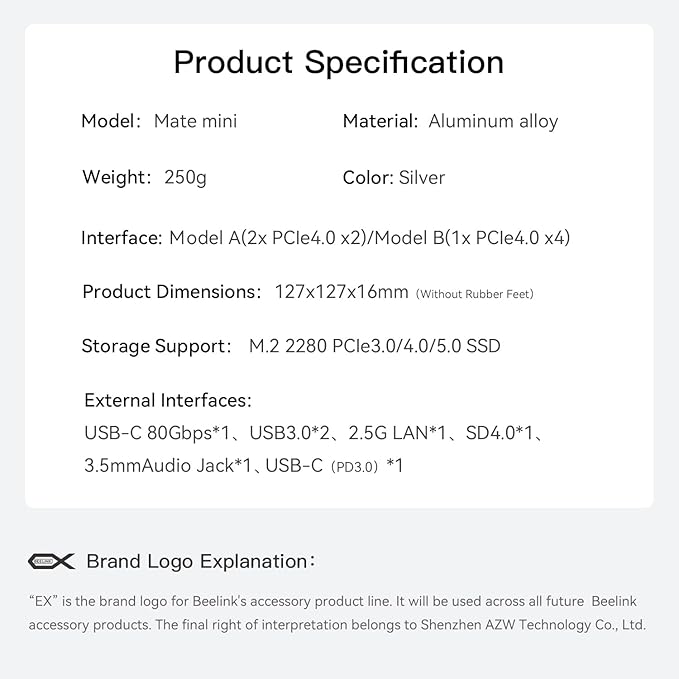Viewport: 679px width, 679px height.
Task: Click the External Interfaces label
Action: click(x=168, y=400)
